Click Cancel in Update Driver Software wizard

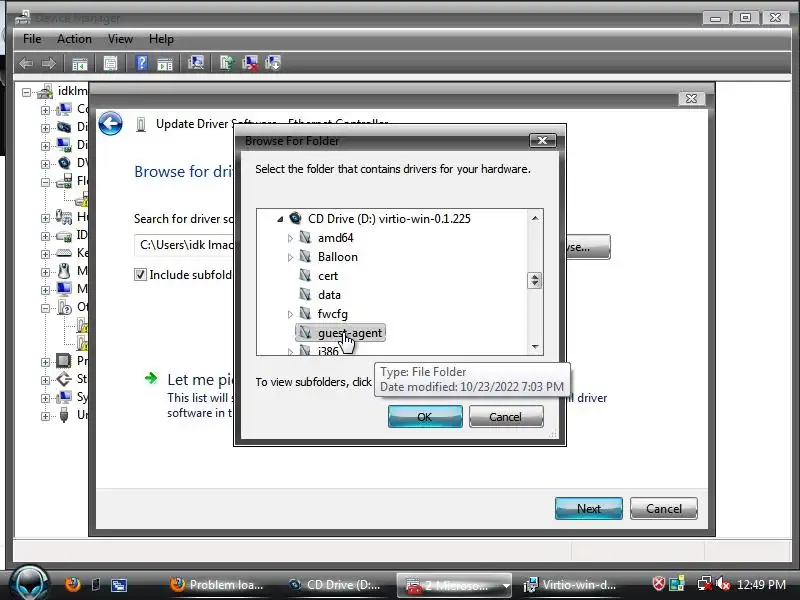(664, 509)
